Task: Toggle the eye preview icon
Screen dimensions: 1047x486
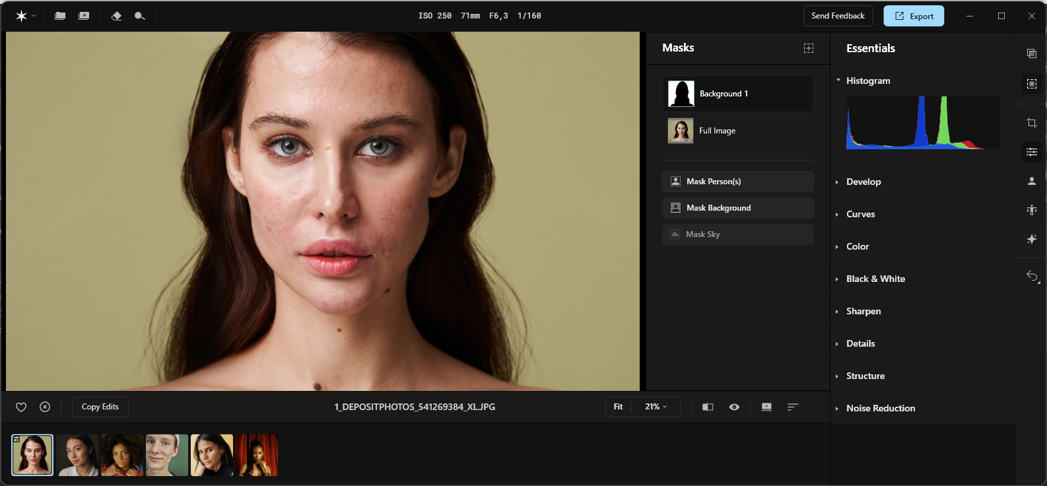Action: pos(734,407)
